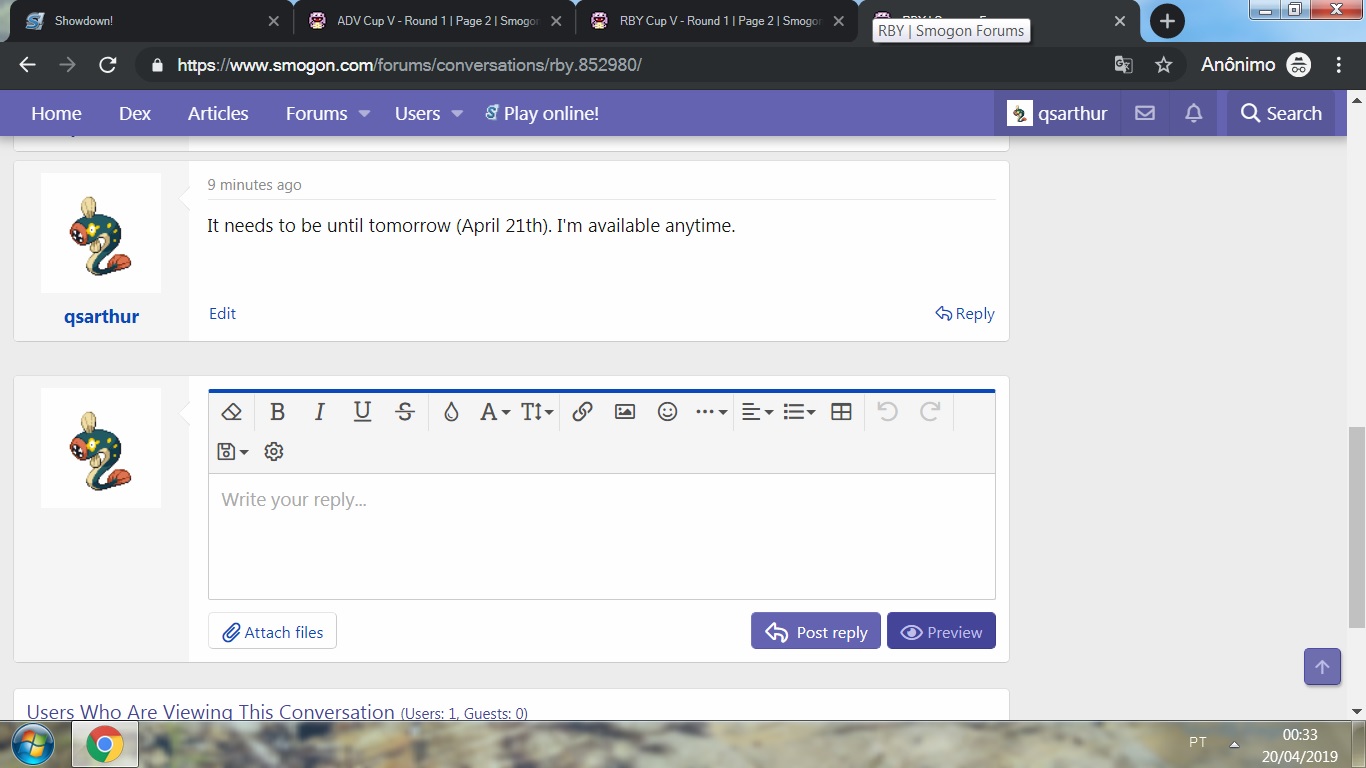Toggle bold formatting
Viewport: 1366px width, 768px height.
click(277, 412)
